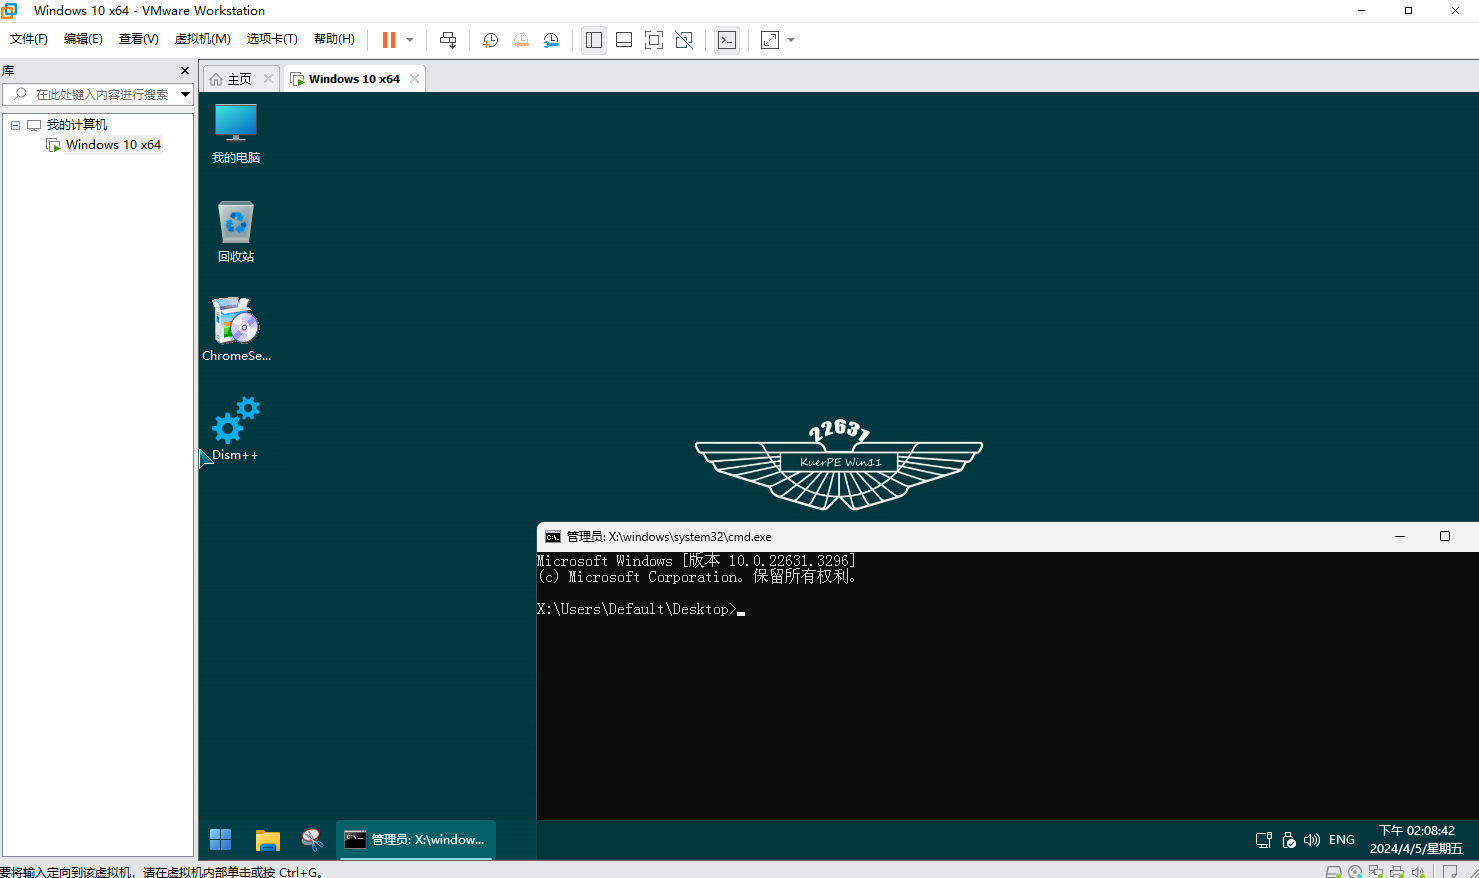The image size is (1479, 878).
Task: Close the 主页 tab
Action: click(x=268, y=79)
